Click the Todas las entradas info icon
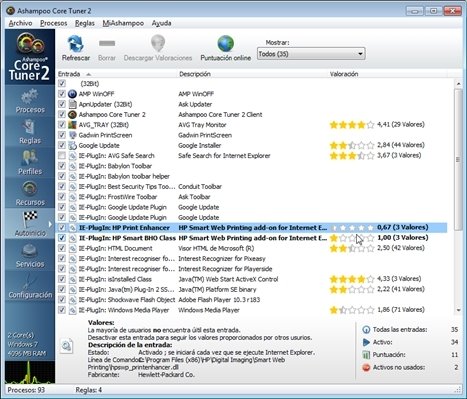The width and height of the screenshot is (467, 399). (x=366, y=330)
